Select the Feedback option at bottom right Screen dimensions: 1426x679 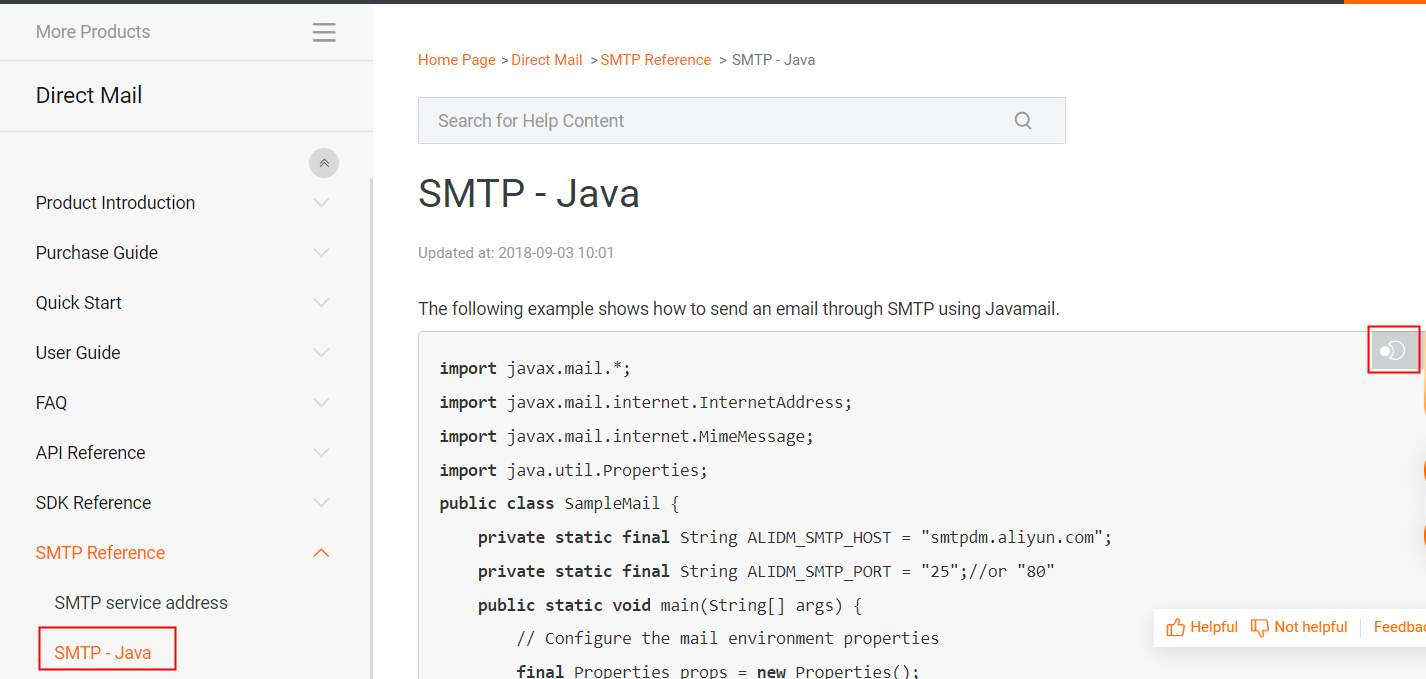1398,626
